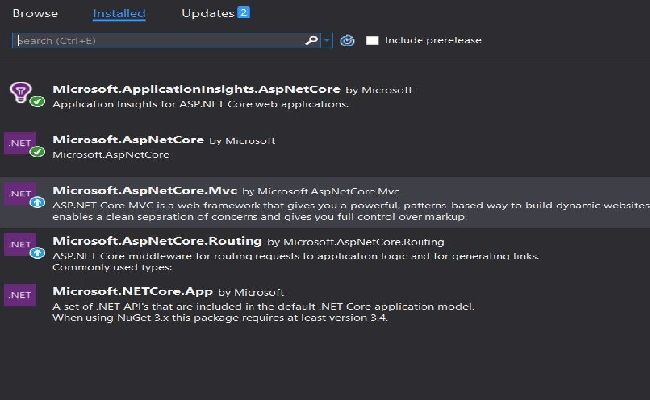
Task: Click the .NET icon of Microsoft.AspNetCore
Action: coord(19,143)
